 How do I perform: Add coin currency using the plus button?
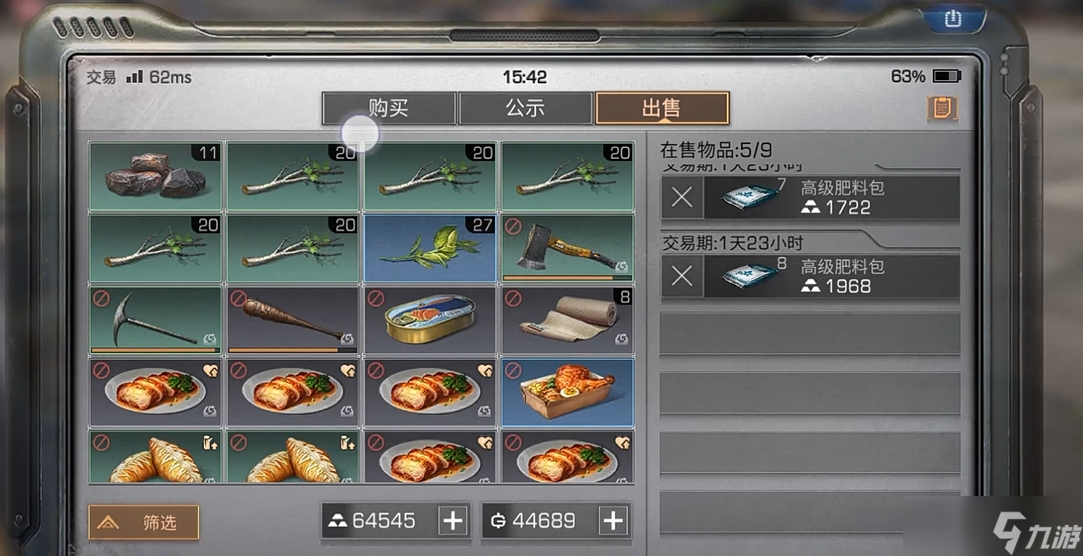click(x=613, y=521)
